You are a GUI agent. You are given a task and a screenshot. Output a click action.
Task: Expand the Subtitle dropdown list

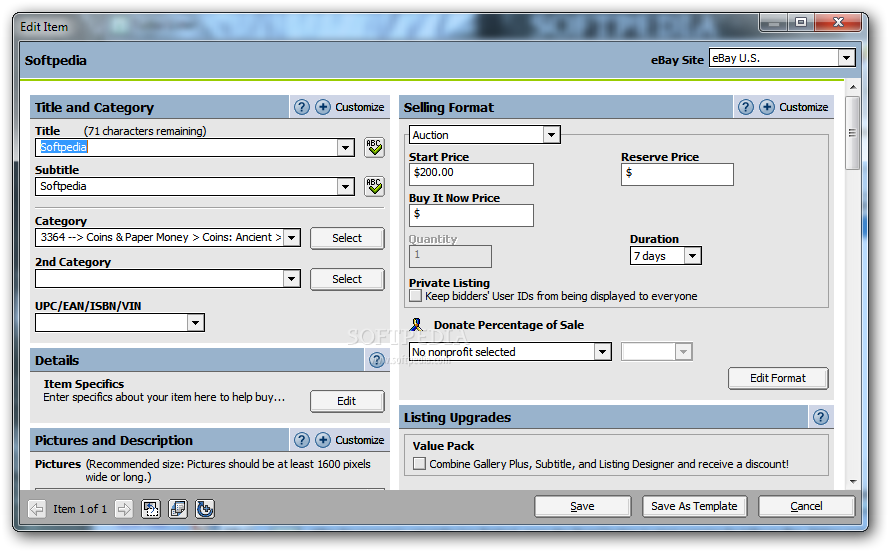point(345,186)
